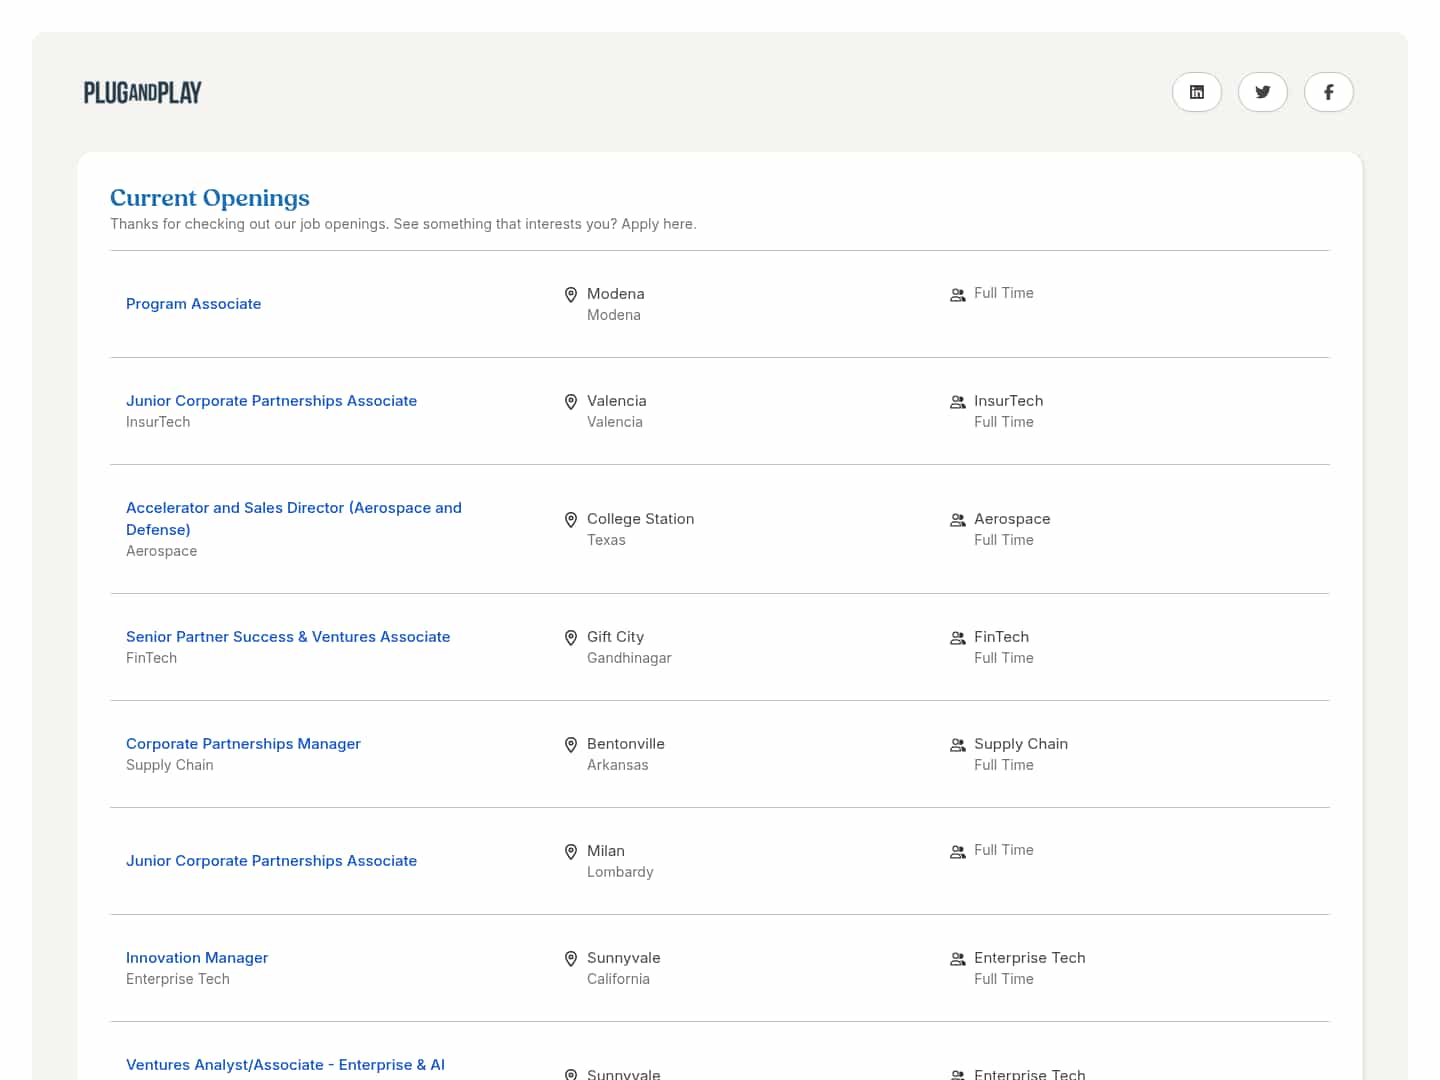Open the Valencia Junior Corporate Partnerships Associate job

tap(271, 401)
